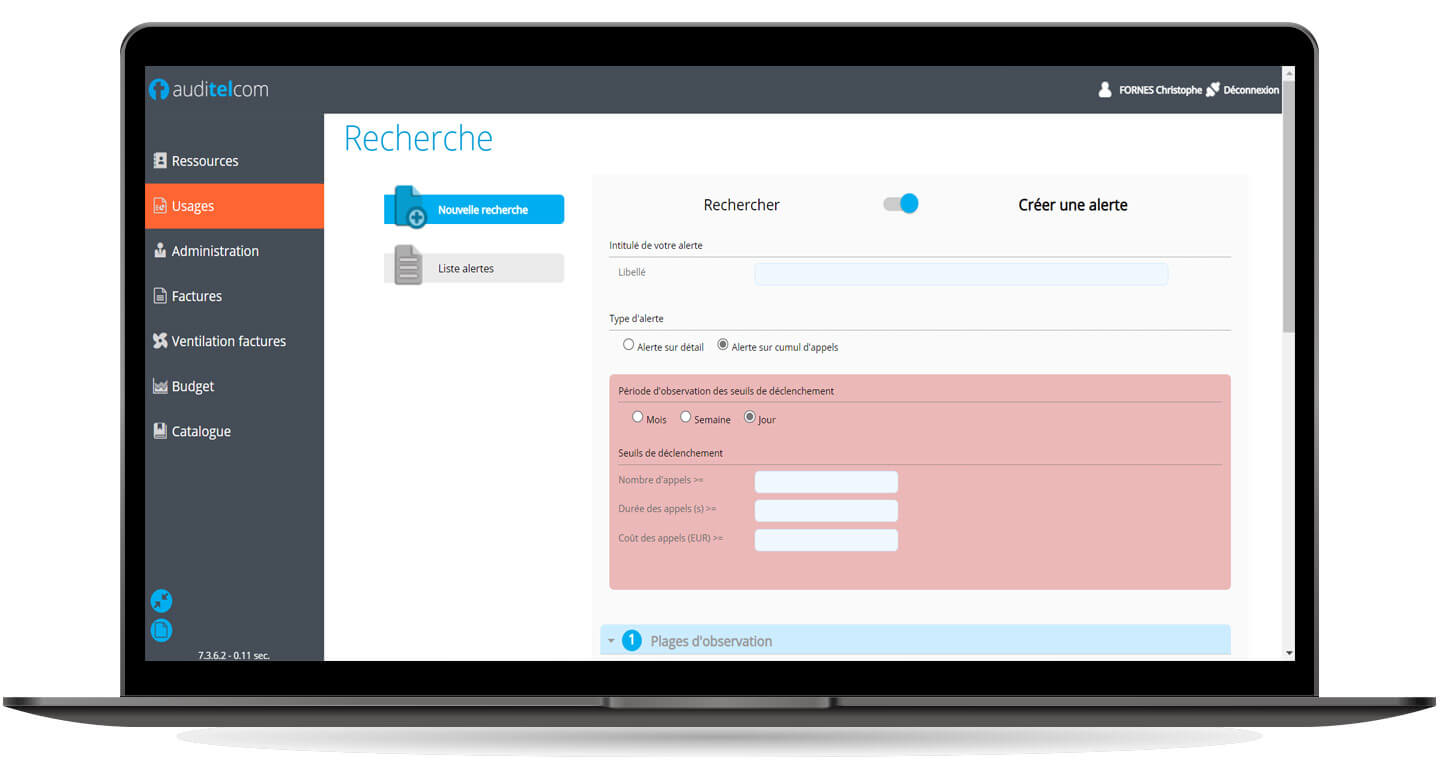Choose the Semaine radio option
Screen dimensions: 1440x780
pyautogui.click(x=686, y=417)
